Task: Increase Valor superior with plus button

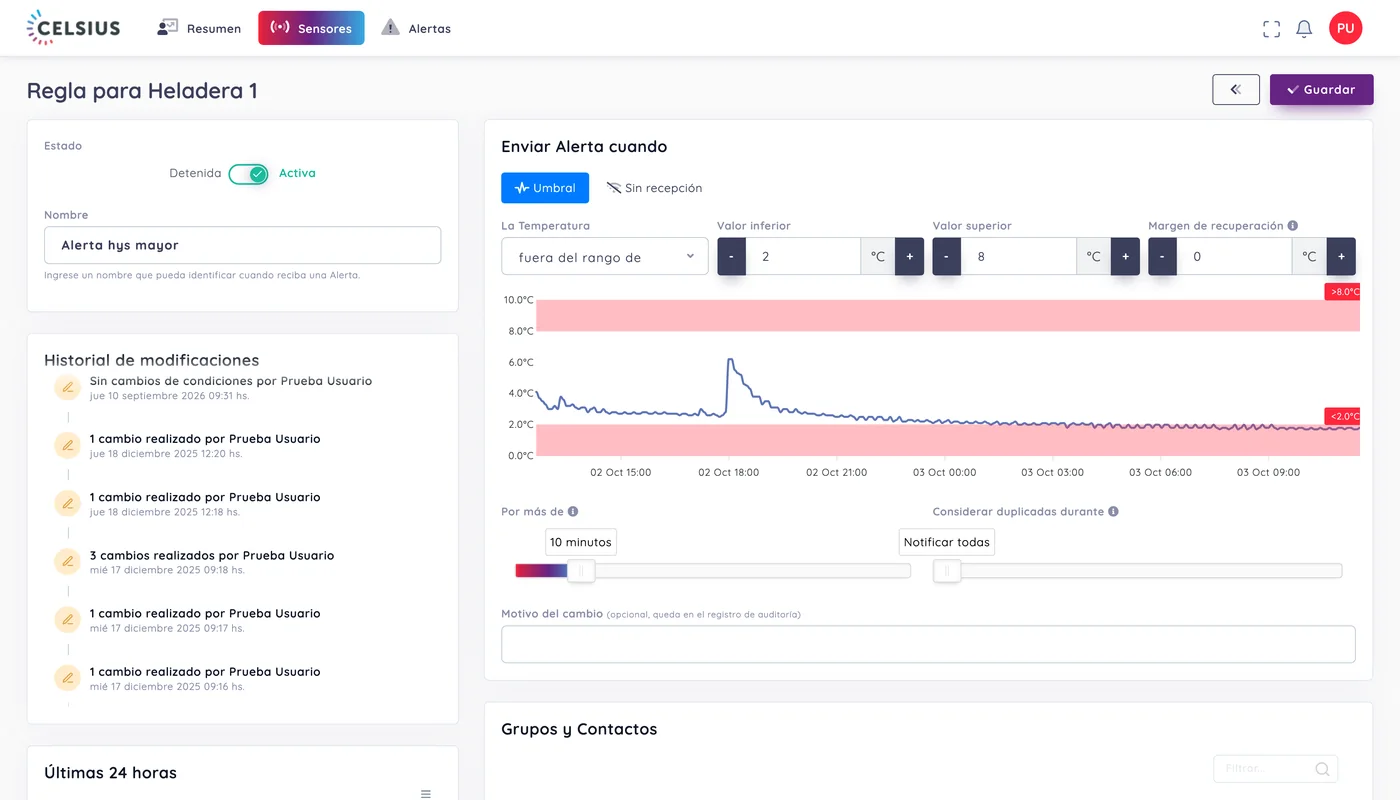Action: 1125,257
